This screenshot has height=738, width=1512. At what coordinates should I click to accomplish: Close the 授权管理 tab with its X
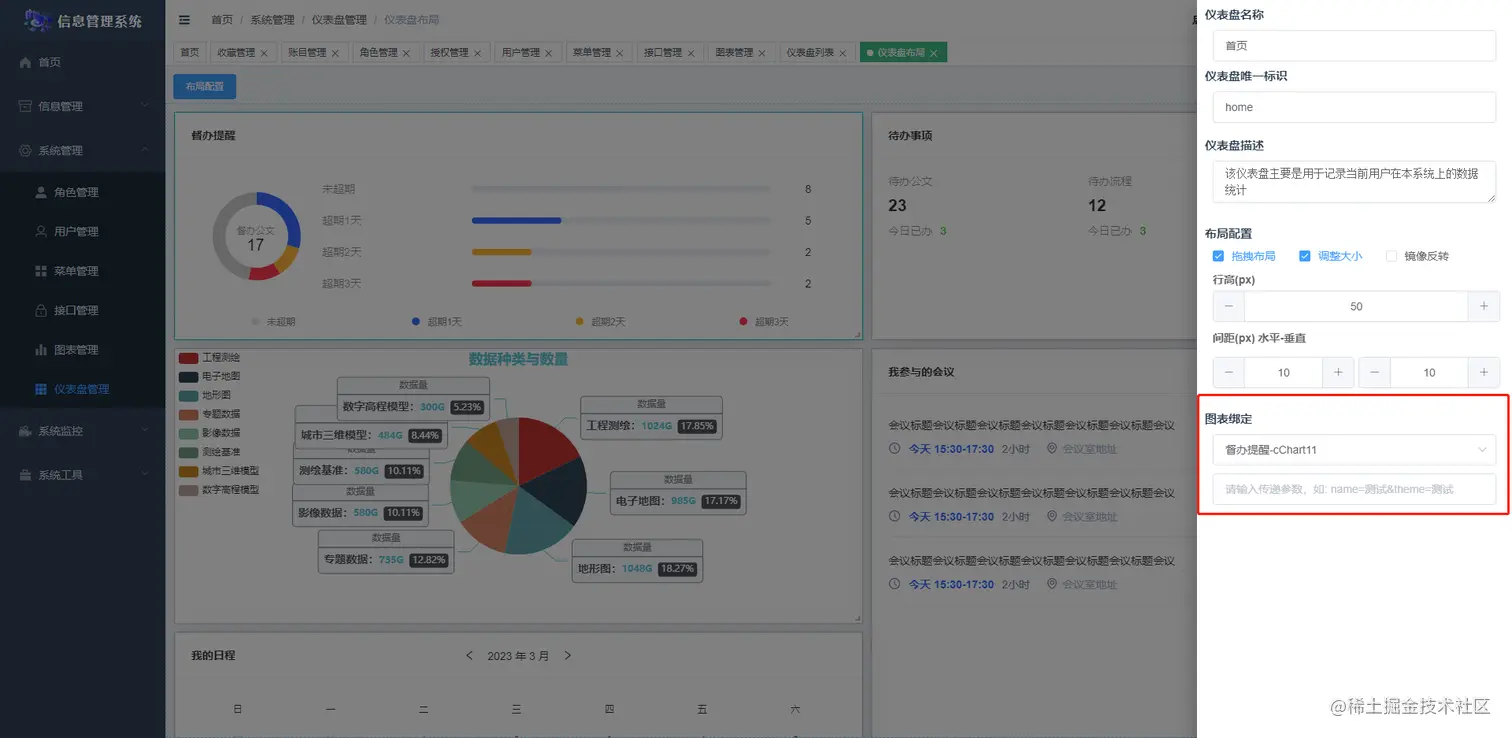[x=478, y=53]
